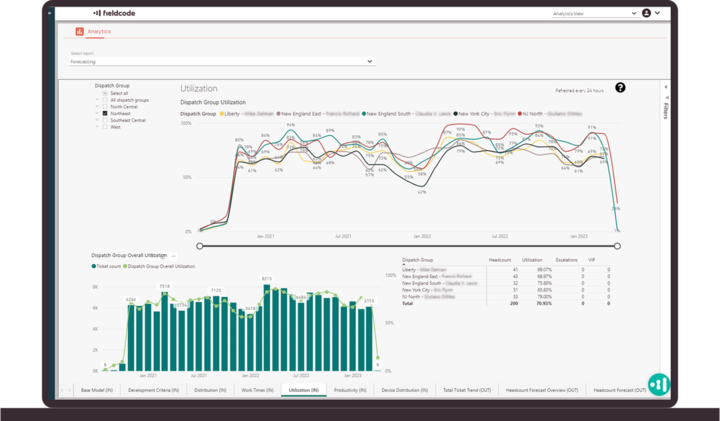Check the Select all checkbox

105,93
